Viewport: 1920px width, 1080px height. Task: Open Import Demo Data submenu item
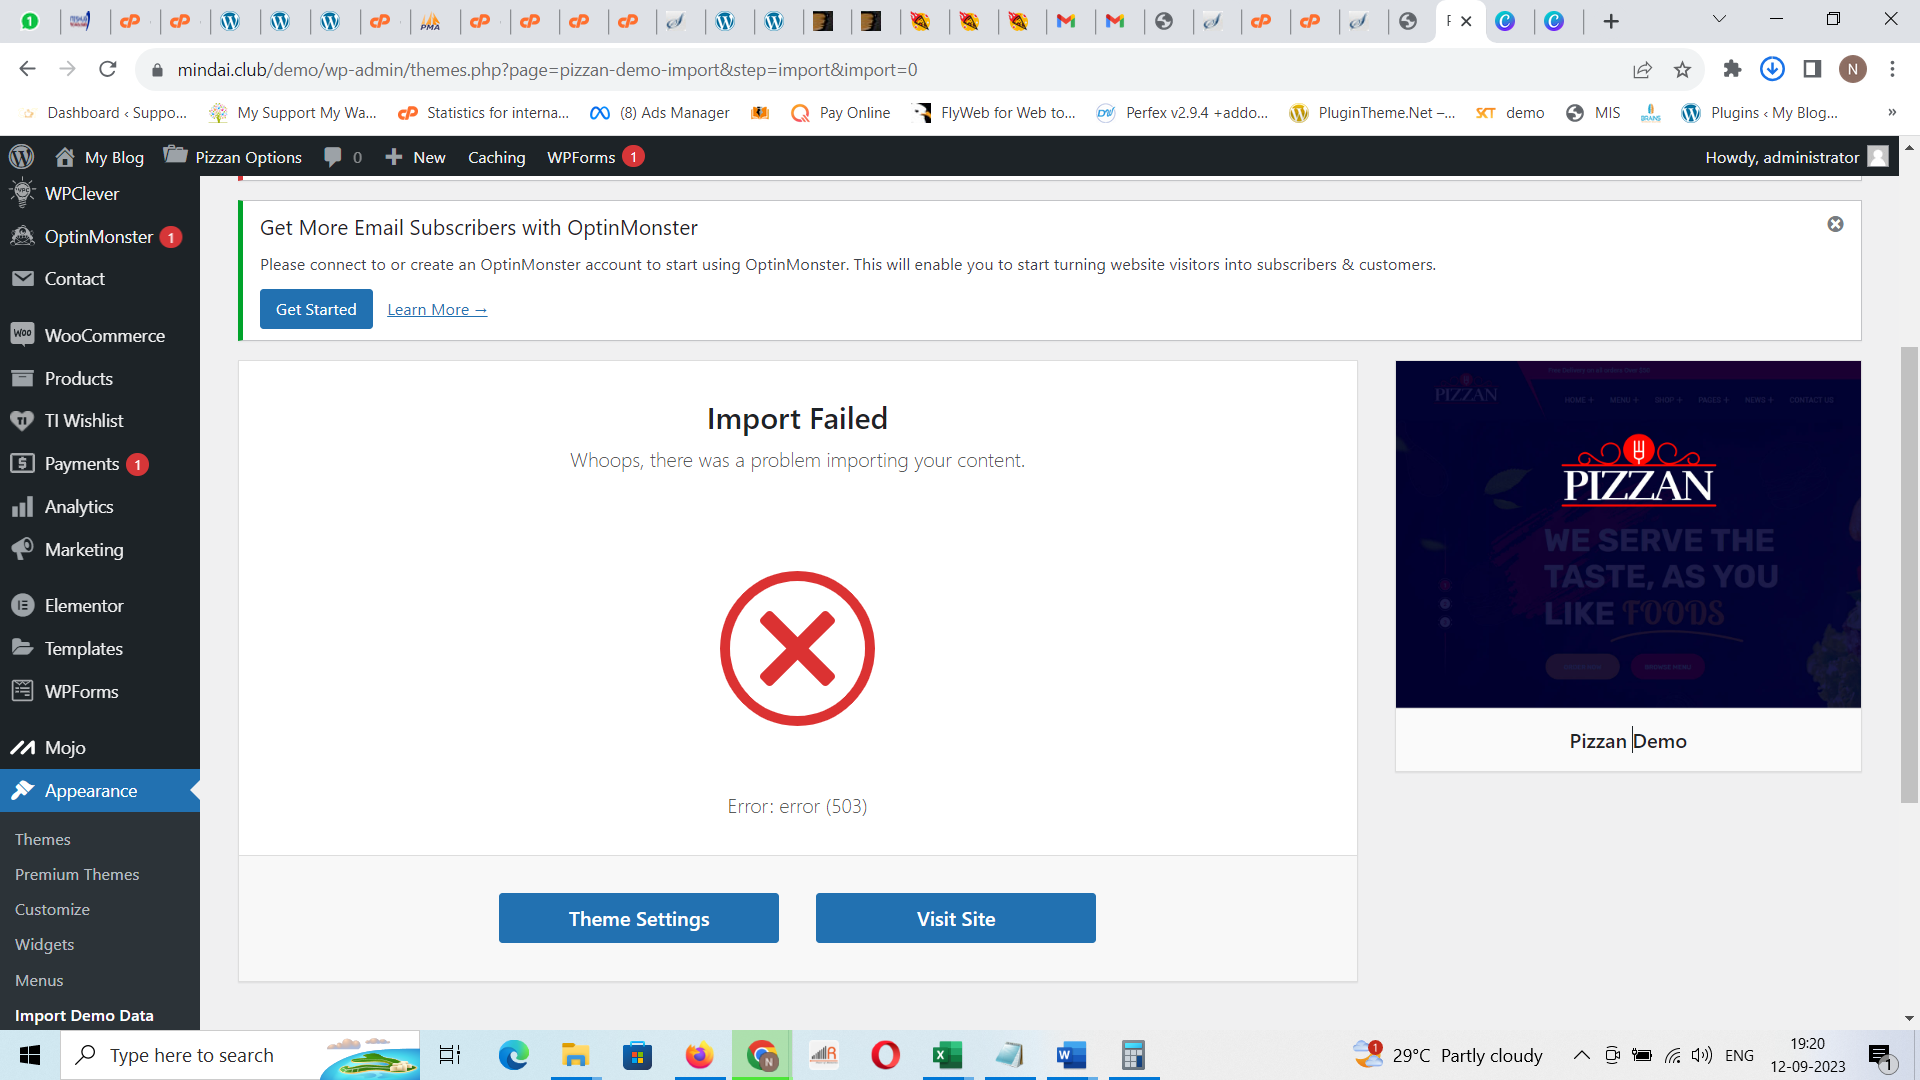point(84,1016)
